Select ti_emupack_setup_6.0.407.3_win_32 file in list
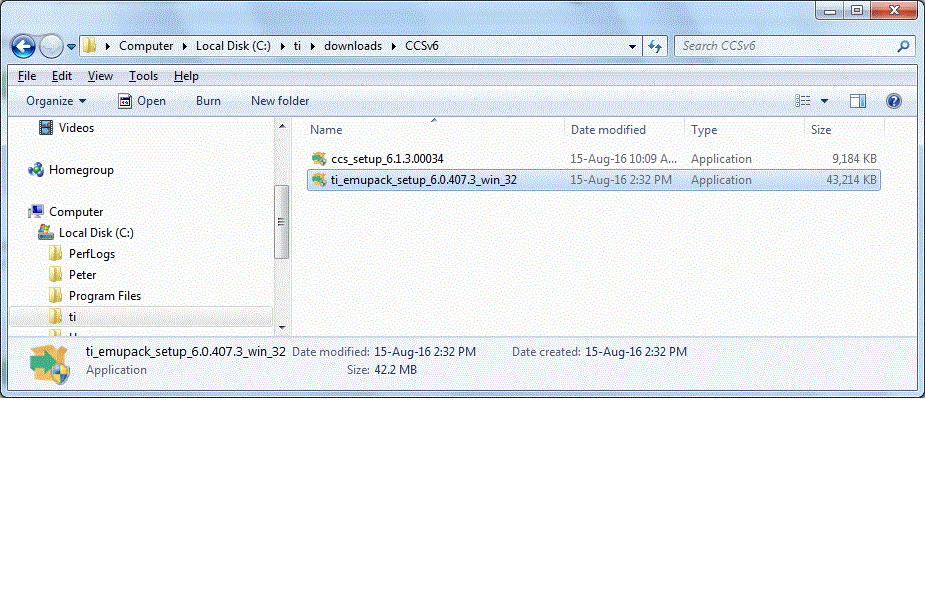925x614 pixels. click(593, 180)
